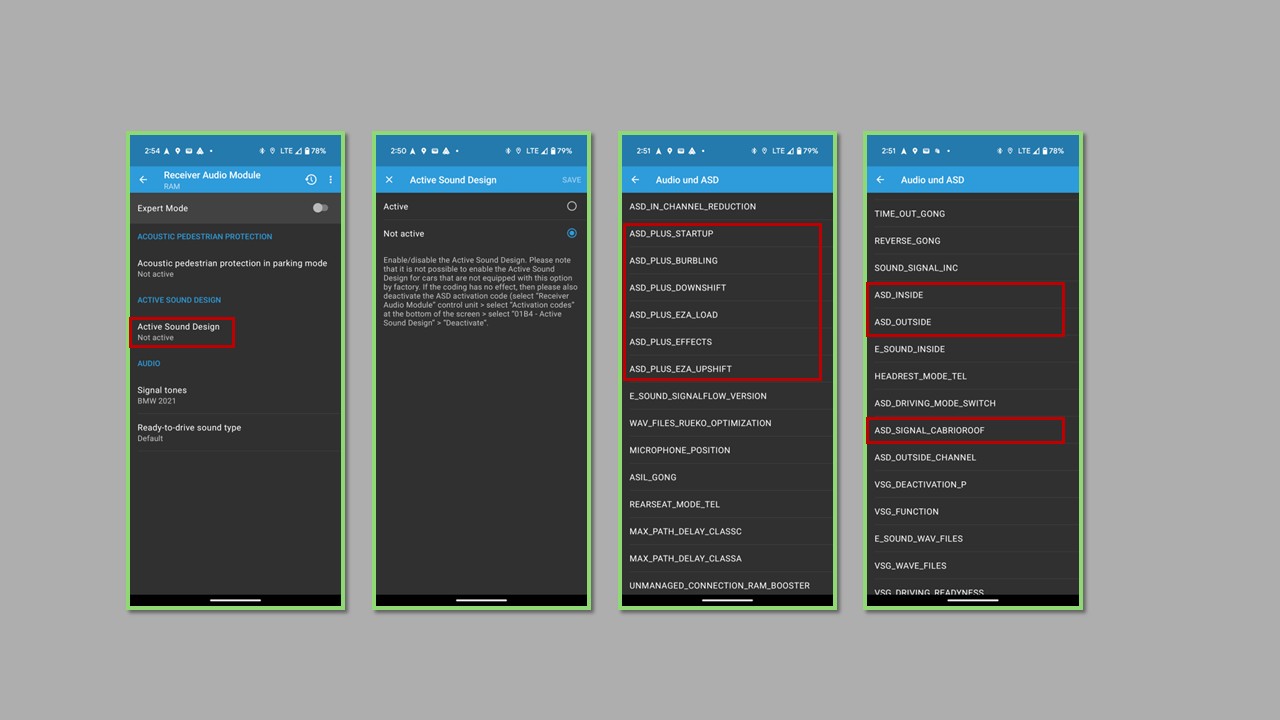The height and width of the screenshot is (720, 1280).
Task: Open the Signal tones BMW 2021 setting
Action: pos(236,395)
